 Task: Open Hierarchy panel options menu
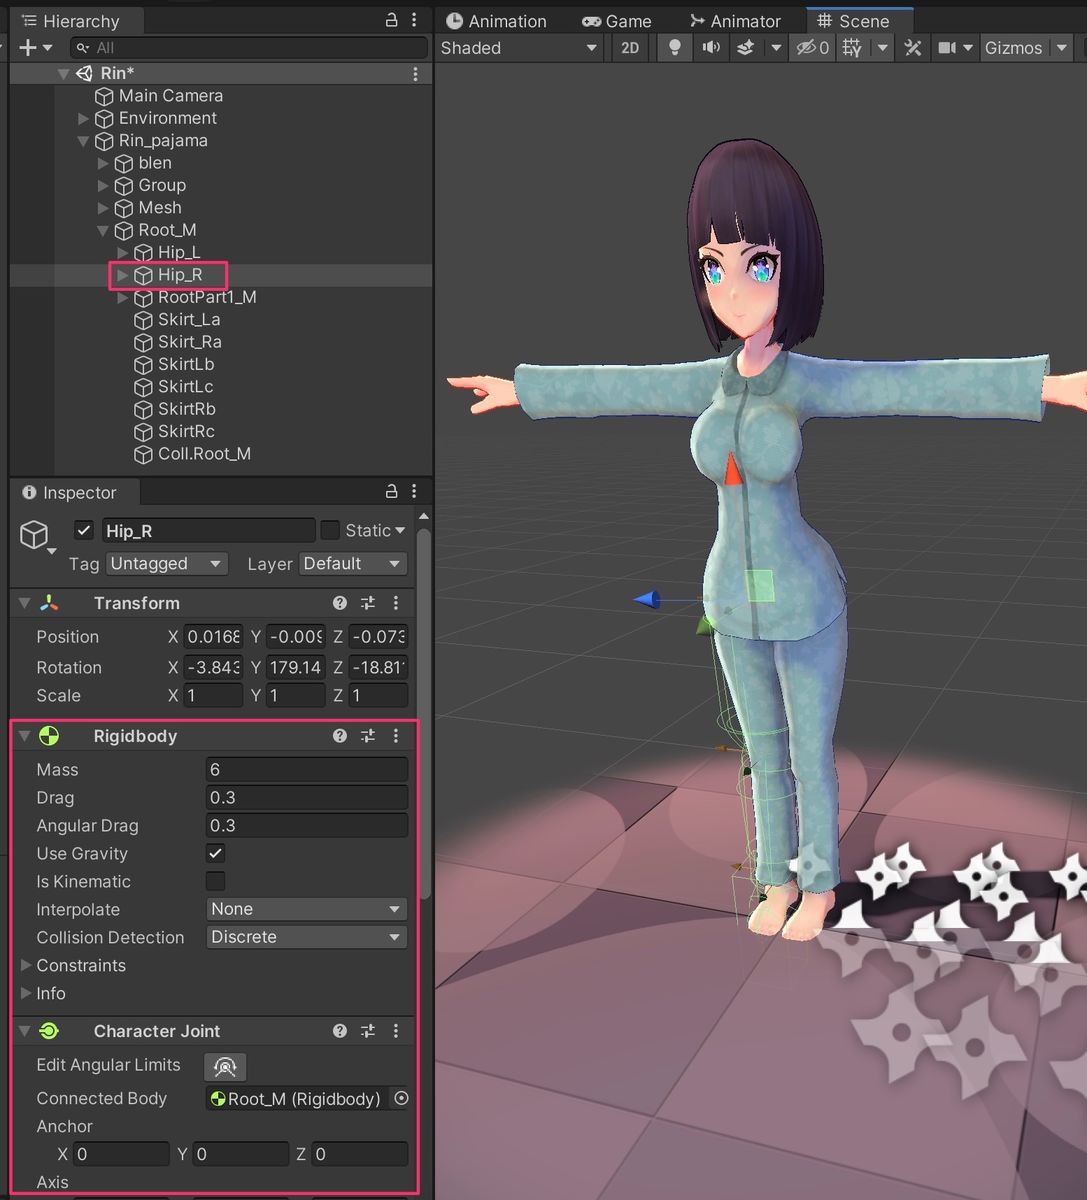(x=415, y=20)
